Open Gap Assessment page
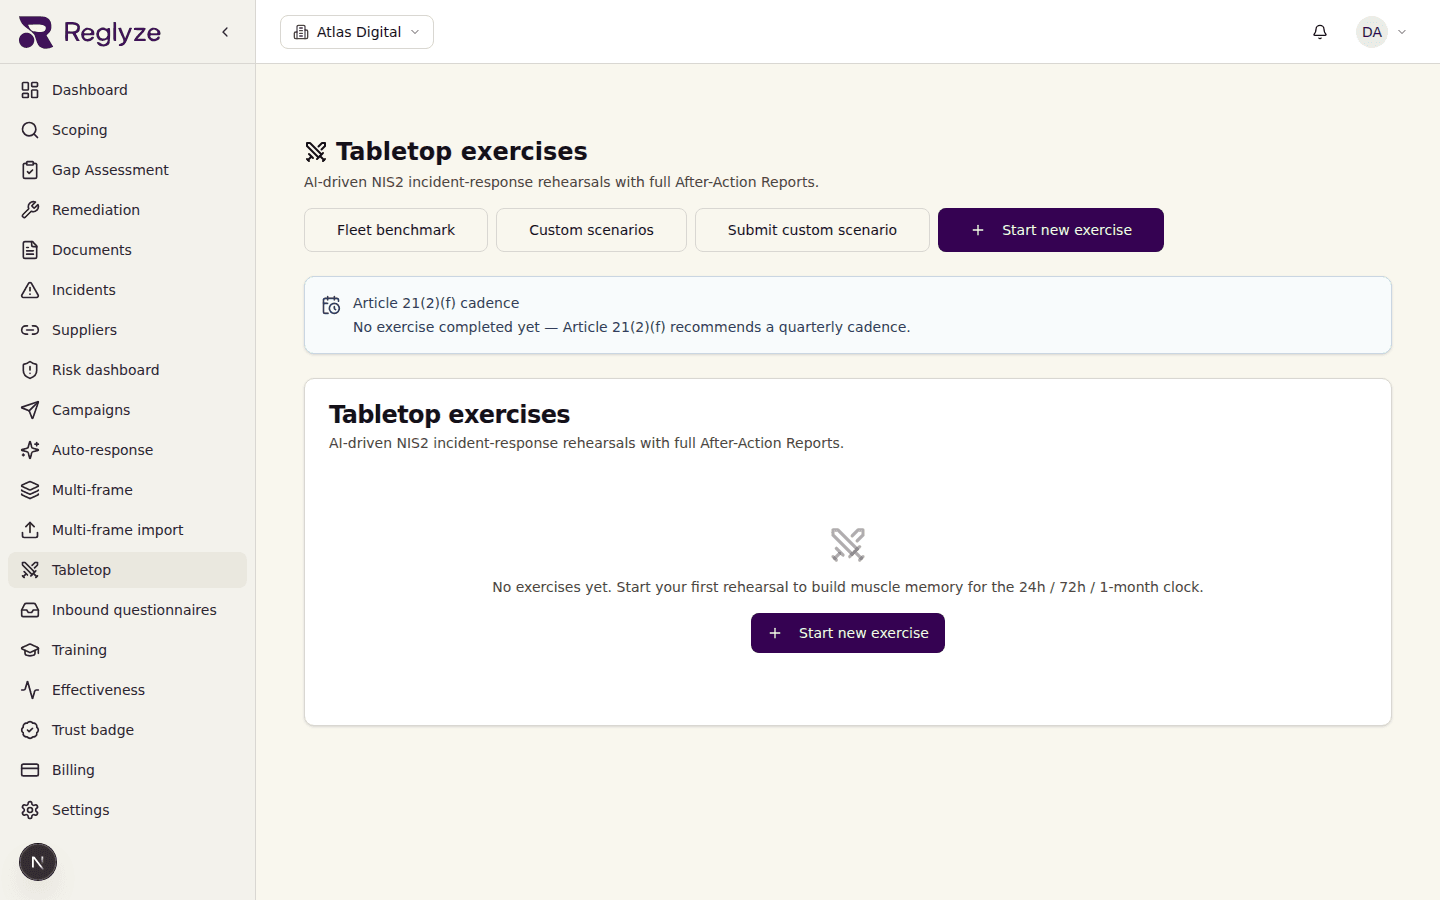The height and width of the screenshot is (900, 1440). point(127,170)
